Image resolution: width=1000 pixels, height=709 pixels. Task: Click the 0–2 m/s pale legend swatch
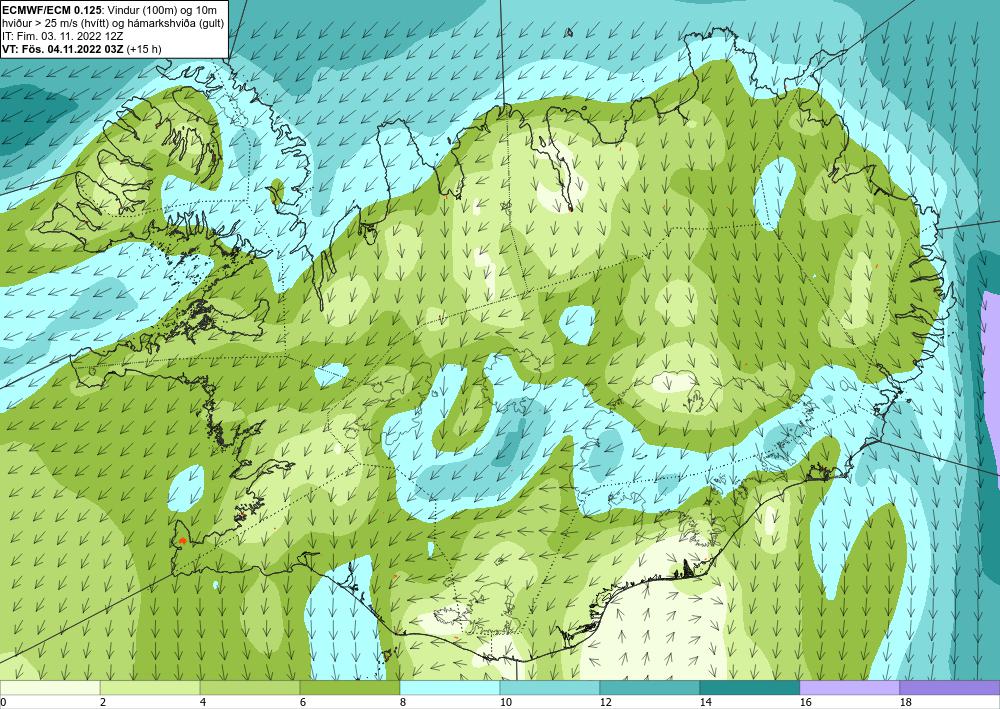coord(50,688)
